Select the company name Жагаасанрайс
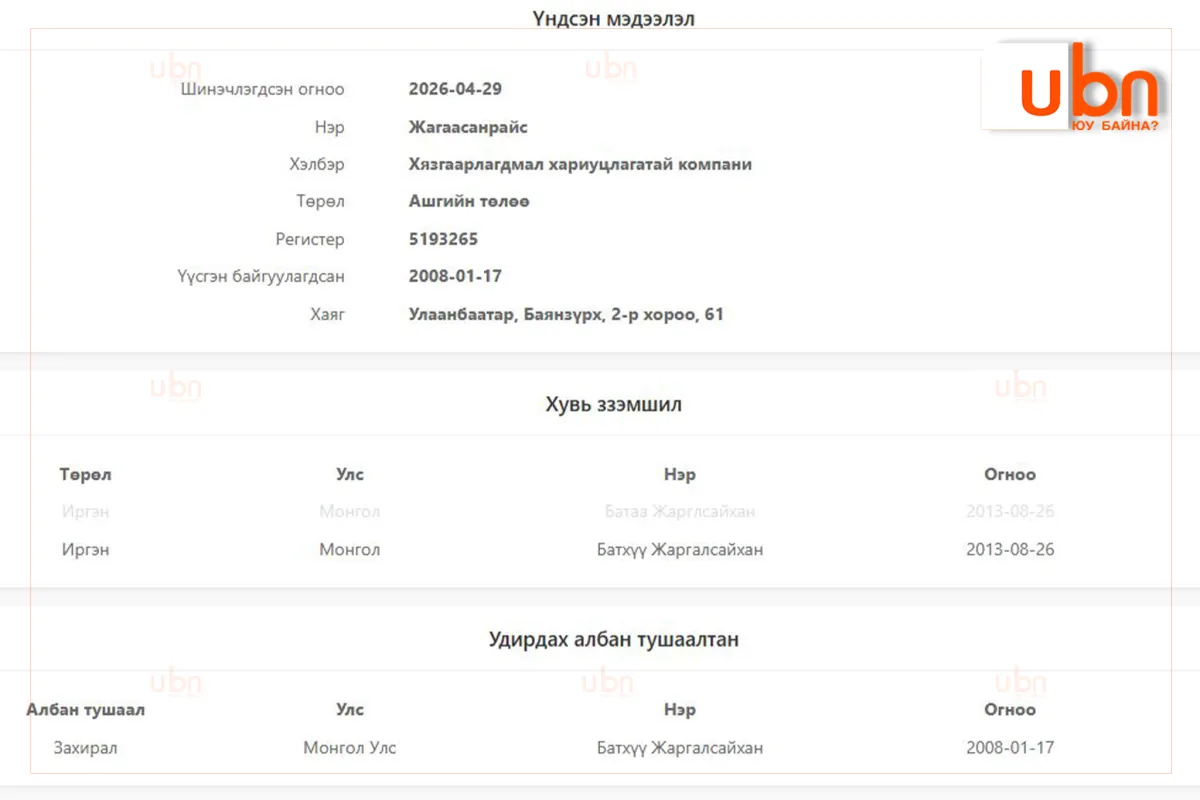1200x800 pixels. pos(468,127)
